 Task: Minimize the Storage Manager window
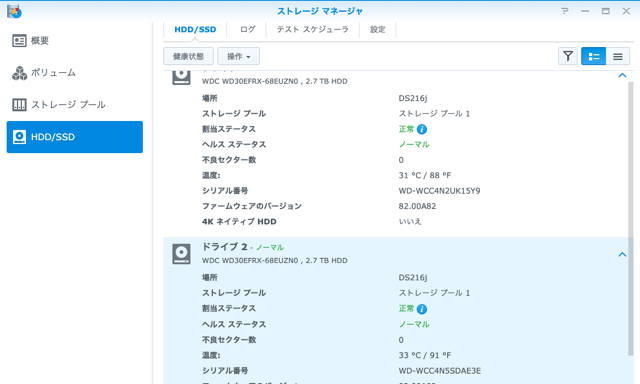(585, 11)
